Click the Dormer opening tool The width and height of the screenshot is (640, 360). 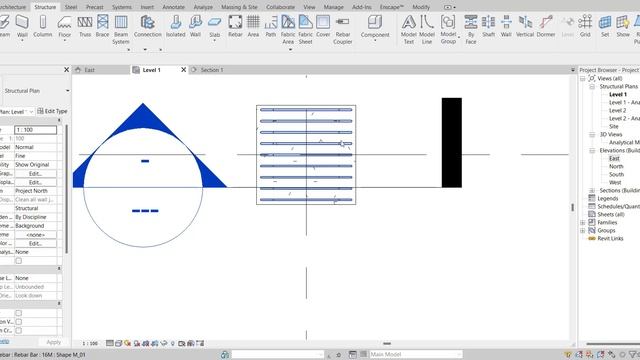546,27
